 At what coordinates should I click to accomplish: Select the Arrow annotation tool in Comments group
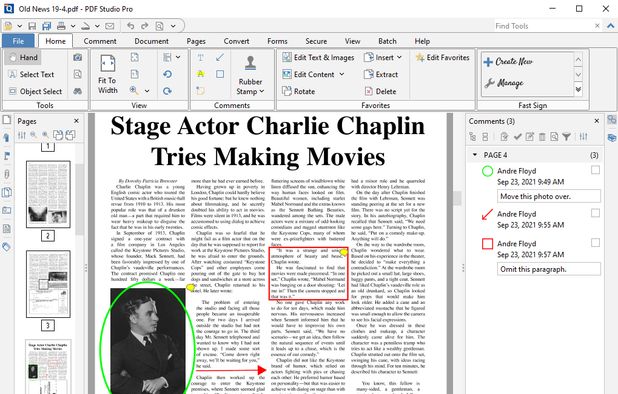[220, 58]
